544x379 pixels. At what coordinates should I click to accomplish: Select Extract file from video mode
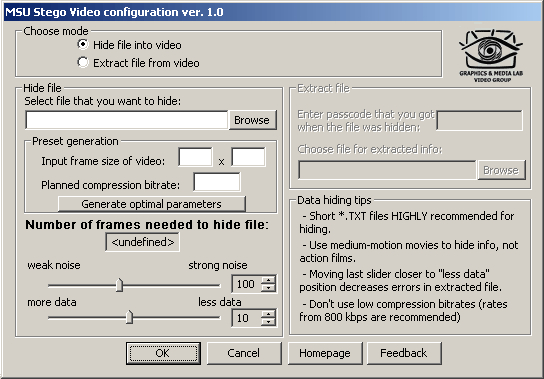tap(83, 63)
